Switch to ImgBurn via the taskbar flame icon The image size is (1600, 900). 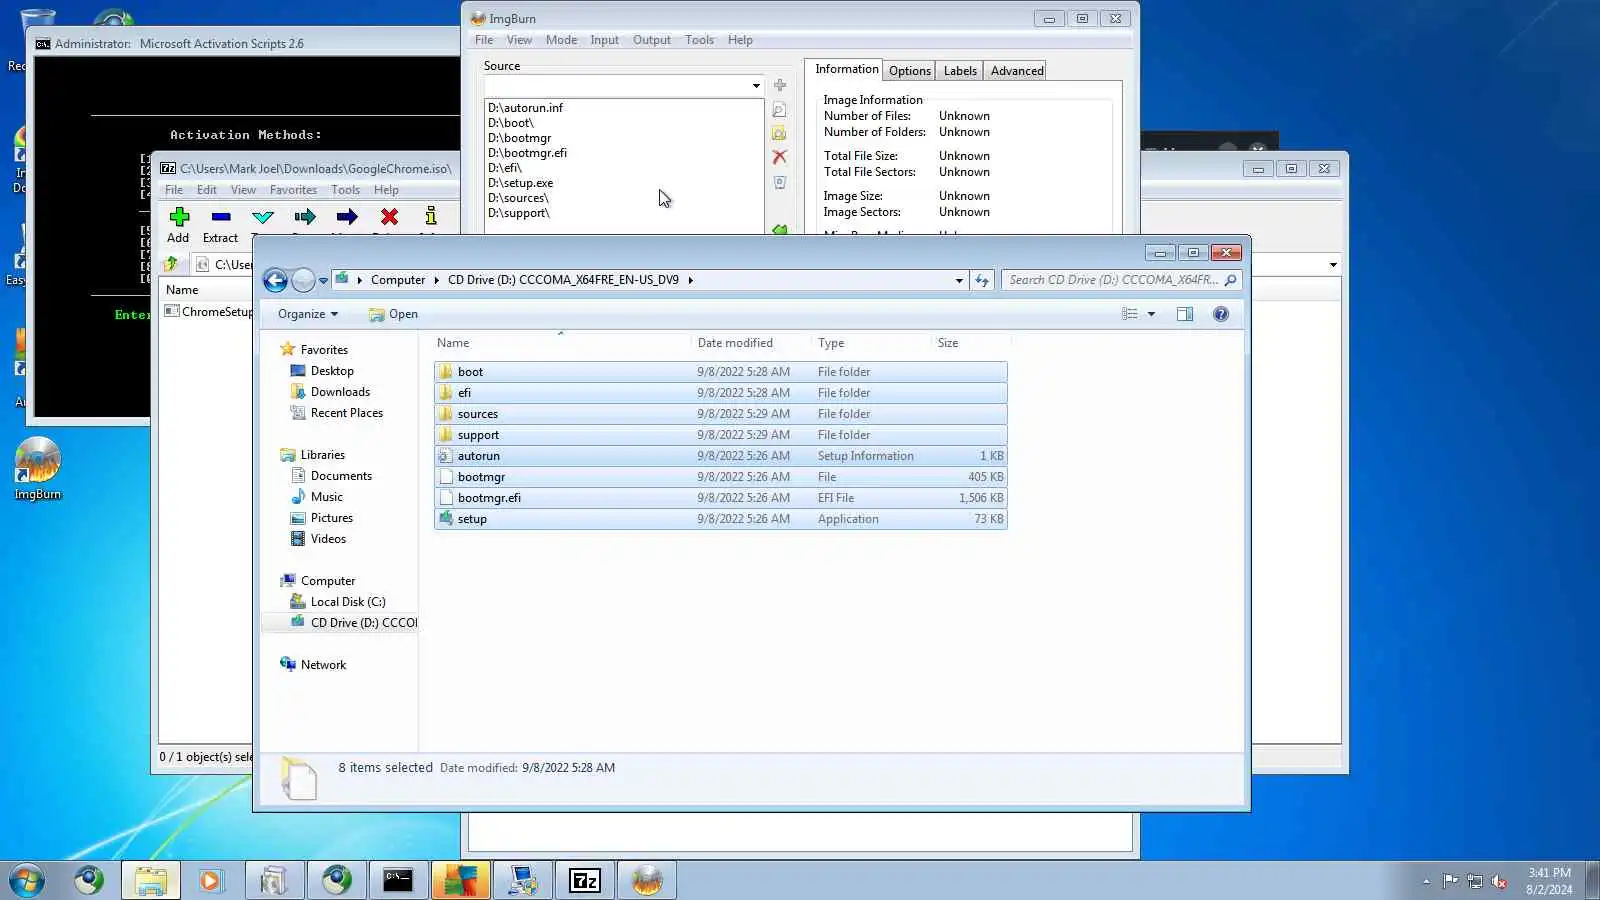pyautogui.click(x=647, y=880)
